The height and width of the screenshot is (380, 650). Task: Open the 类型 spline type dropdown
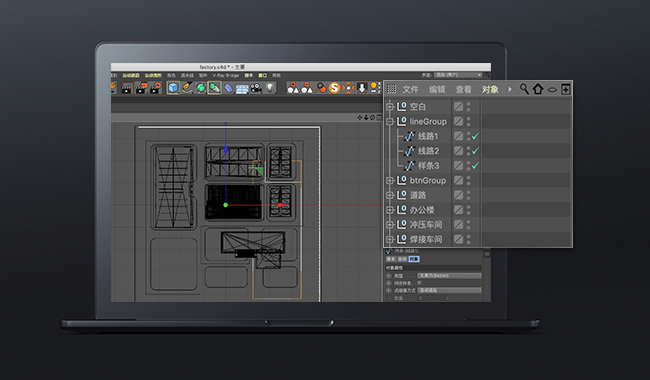point(449,276)
